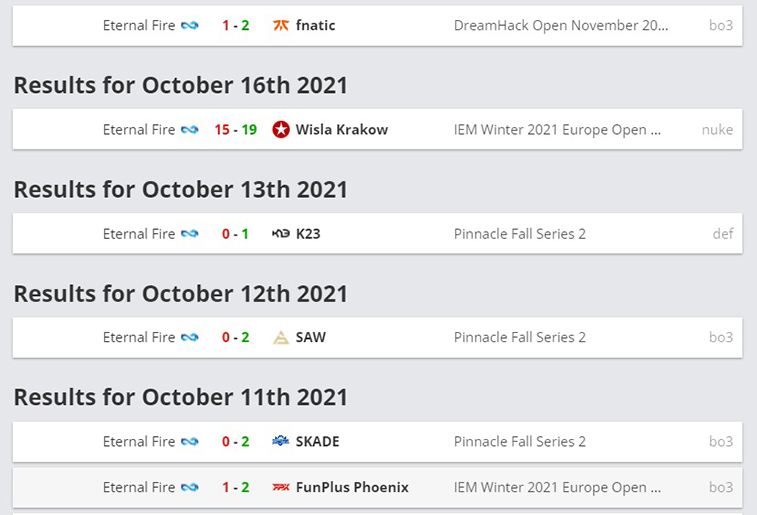Open the SKADE match result row

click(x=378, y=441)
